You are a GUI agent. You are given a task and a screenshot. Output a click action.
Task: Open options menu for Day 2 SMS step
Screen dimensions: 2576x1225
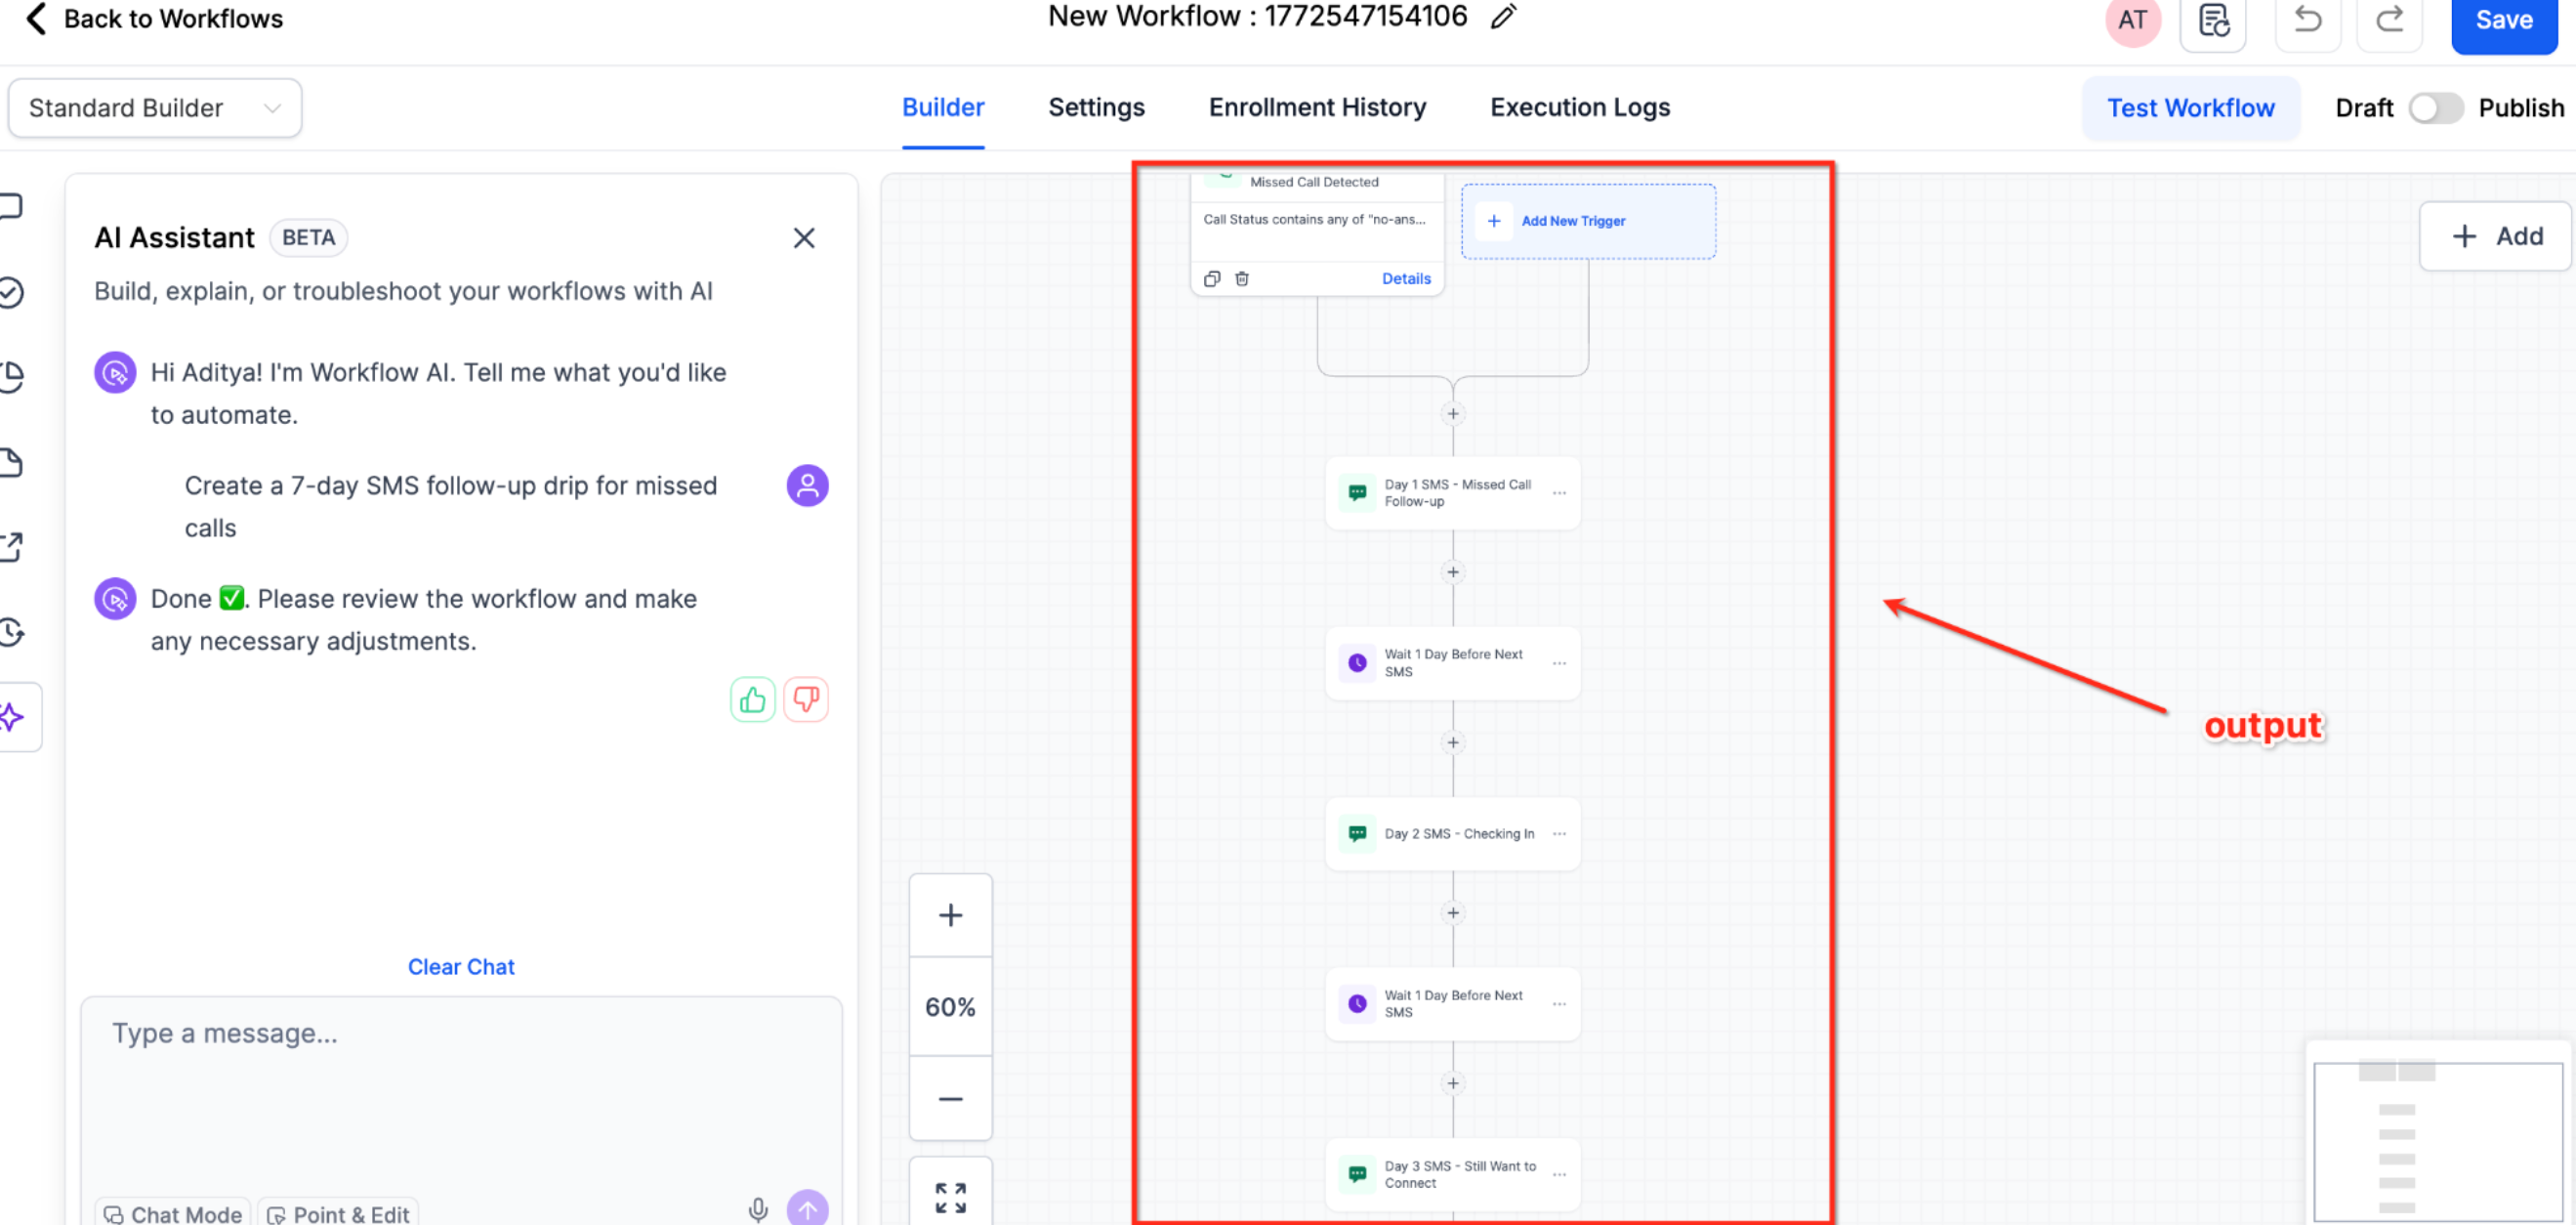click(x=1559, y=834)
